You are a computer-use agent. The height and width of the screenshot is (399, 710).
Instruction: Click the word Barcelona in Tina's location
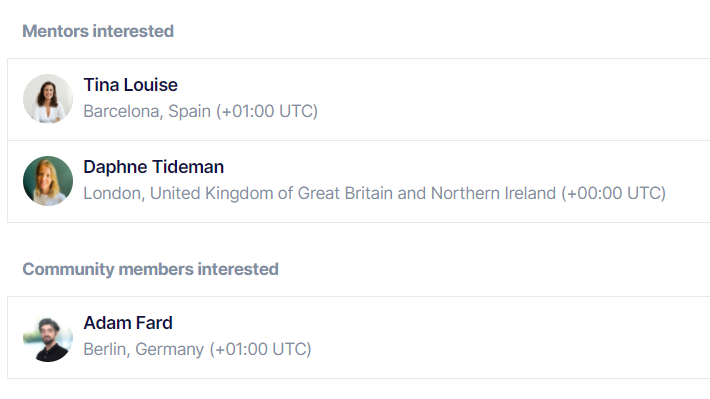point(123,111)
